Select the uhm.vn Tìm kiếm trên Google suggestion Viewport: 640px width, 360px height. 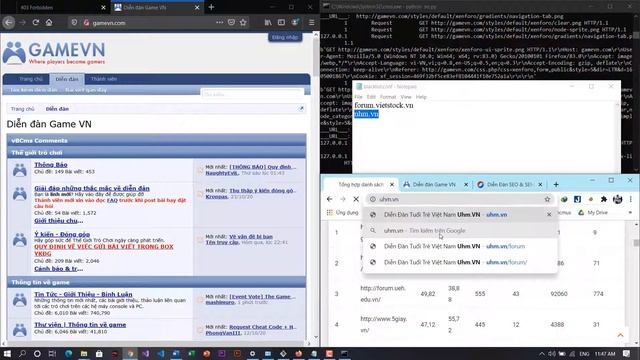pyautogui.click(x=460, y=231)
